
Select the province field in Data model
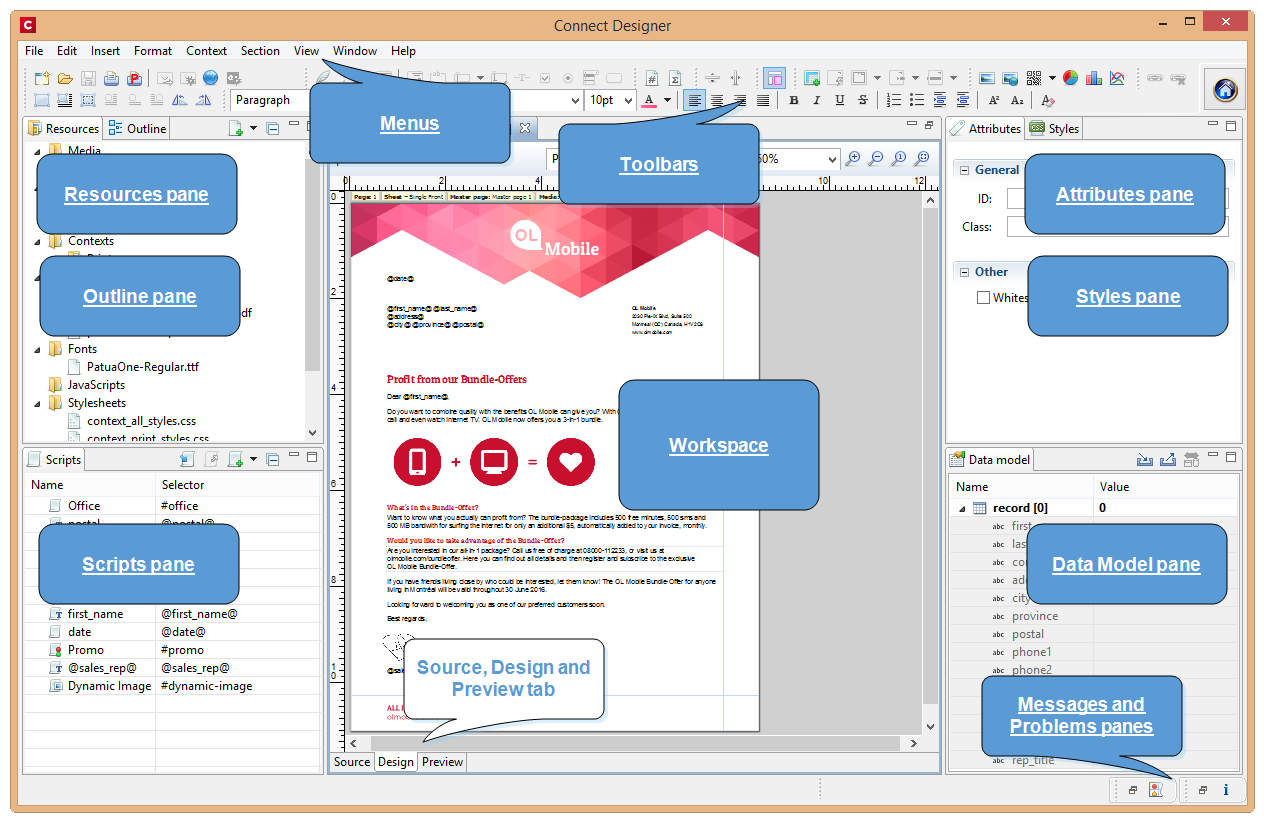click(x=1035, y=616)
